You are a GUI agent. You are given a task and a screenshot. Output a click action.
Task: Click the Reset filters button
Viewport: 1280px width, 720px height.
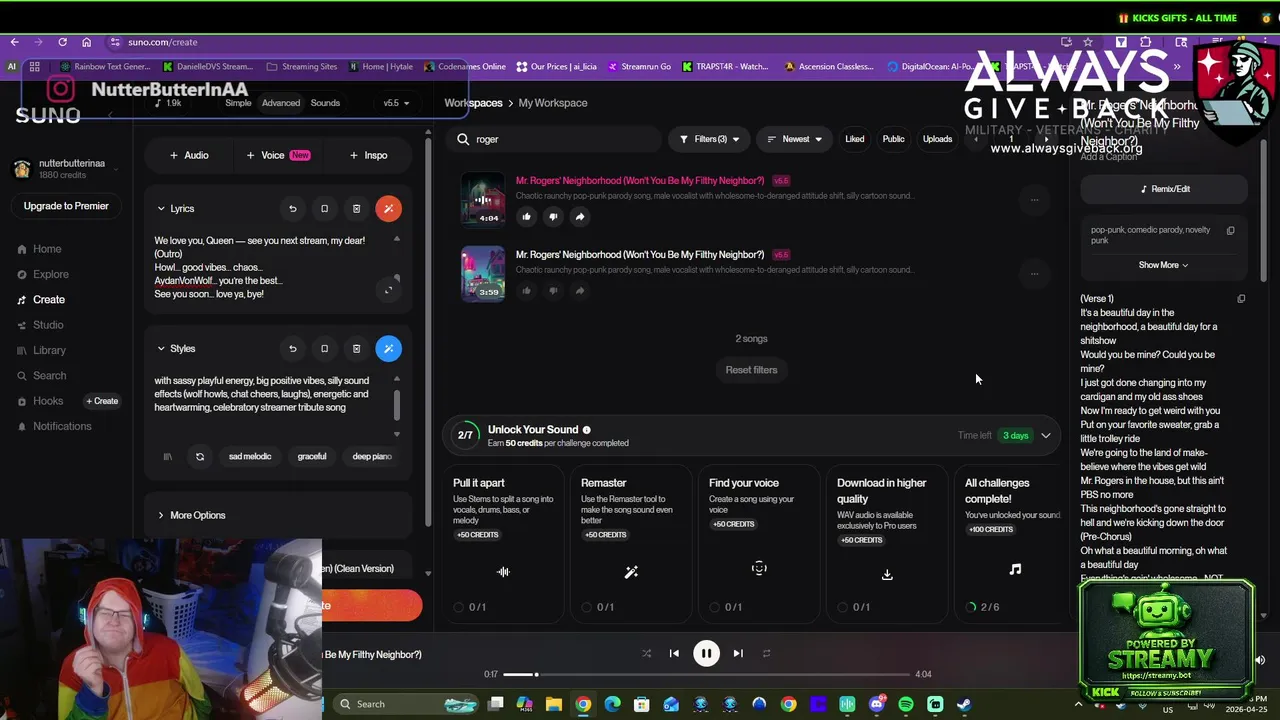pos(751,370)
